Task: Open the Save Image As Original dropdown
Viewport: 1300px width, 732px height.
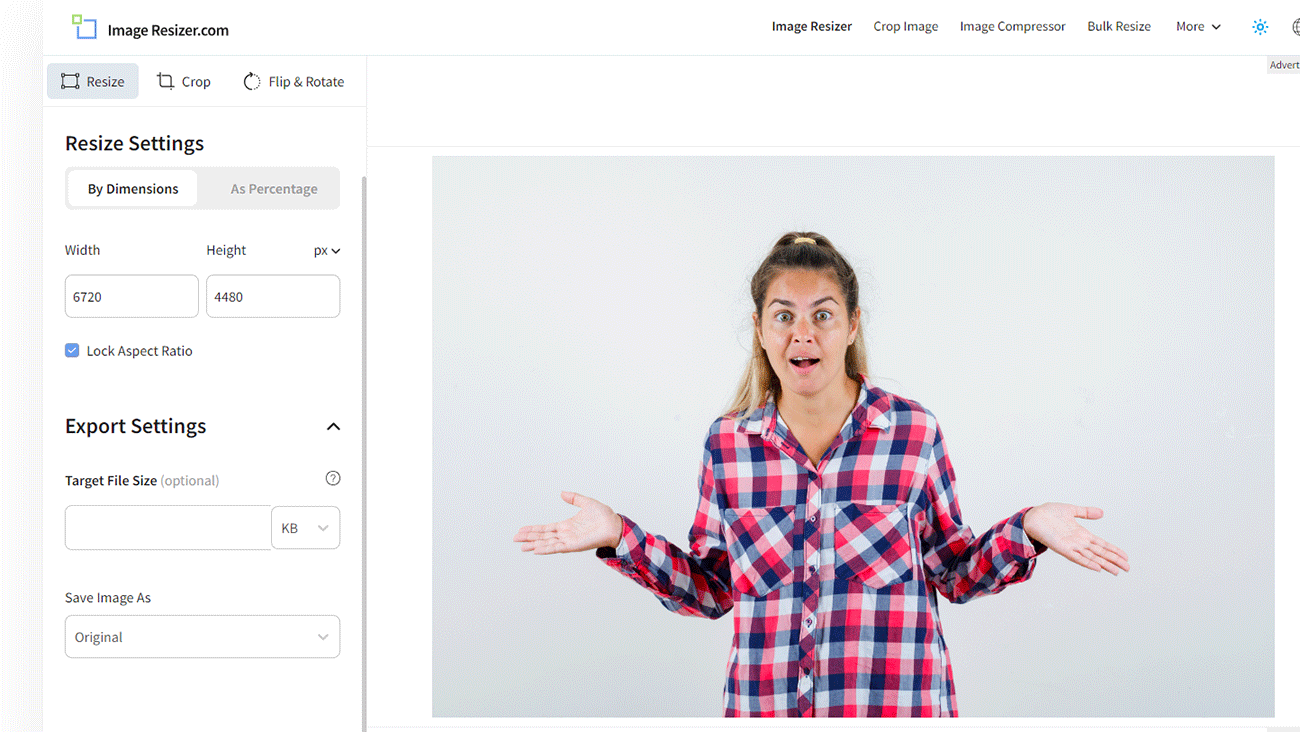Action: click(202, 637)
